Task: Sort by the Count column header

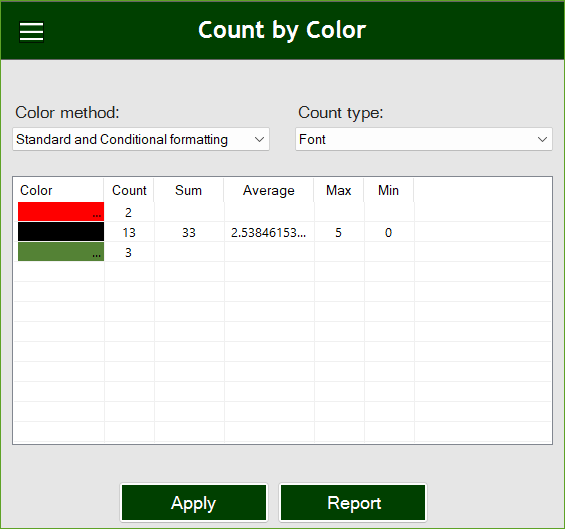Action: 129,190
